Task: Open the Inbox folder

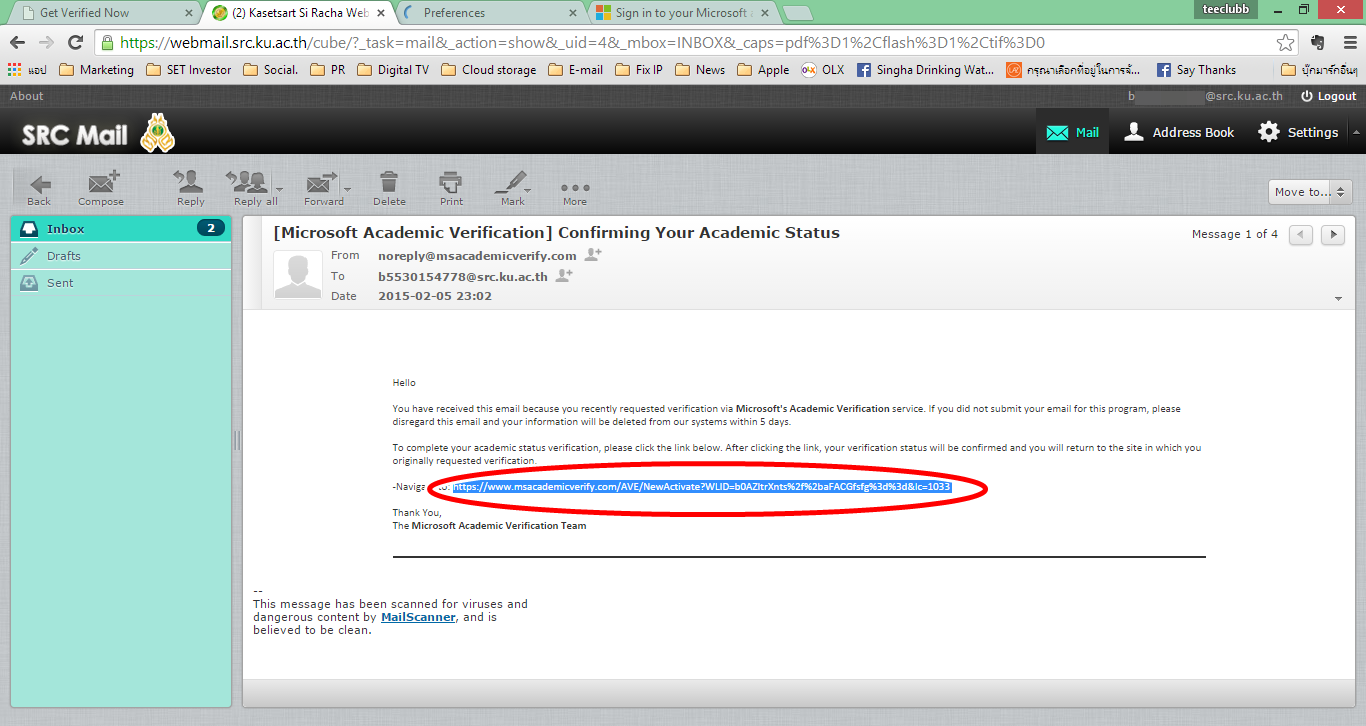Action: pos(120,228)
